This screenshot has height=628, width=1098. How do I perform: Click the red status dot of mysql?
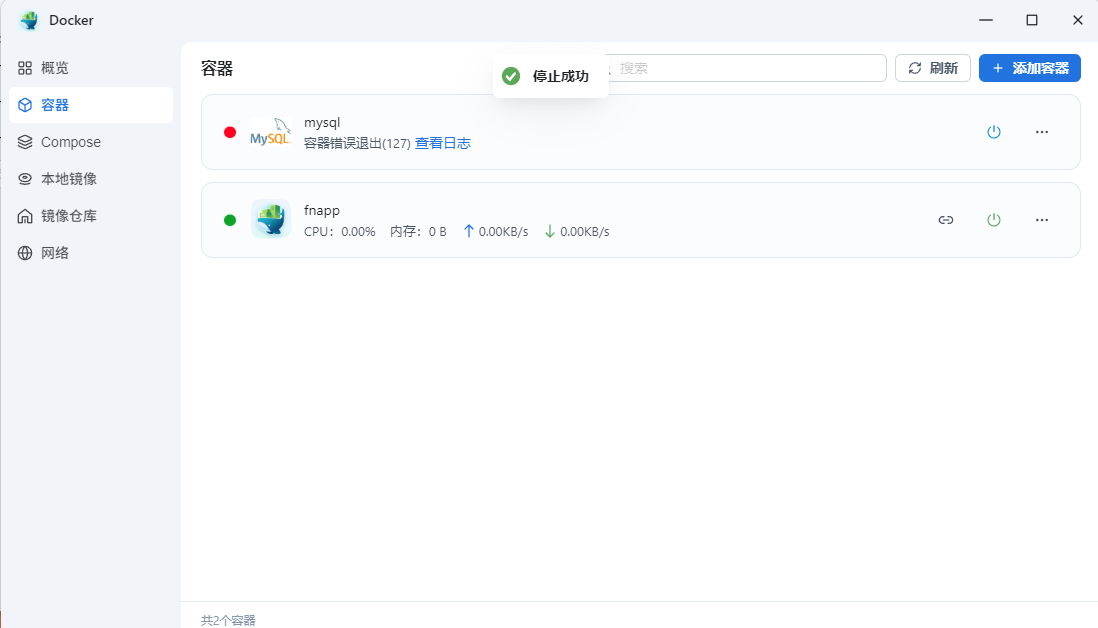click(x=230, y=132)
